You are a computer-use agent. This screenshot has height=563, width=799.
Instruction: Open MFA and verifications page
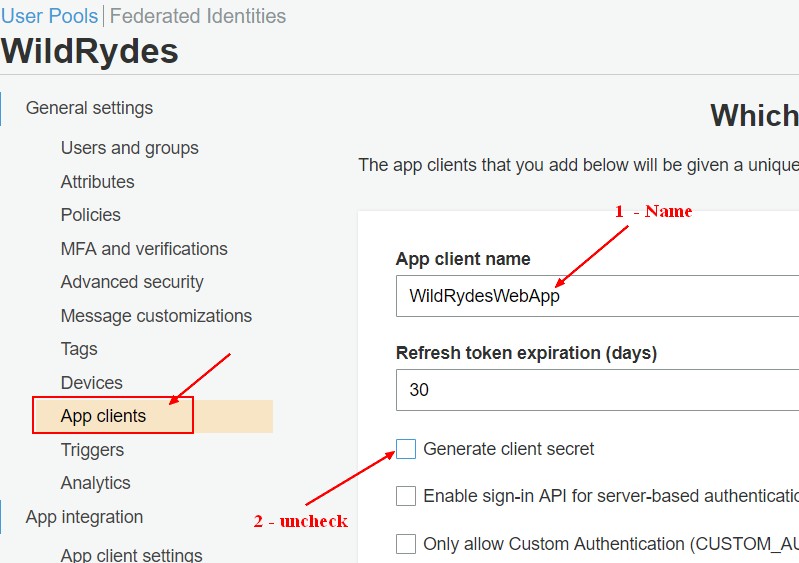coord(144,249)
